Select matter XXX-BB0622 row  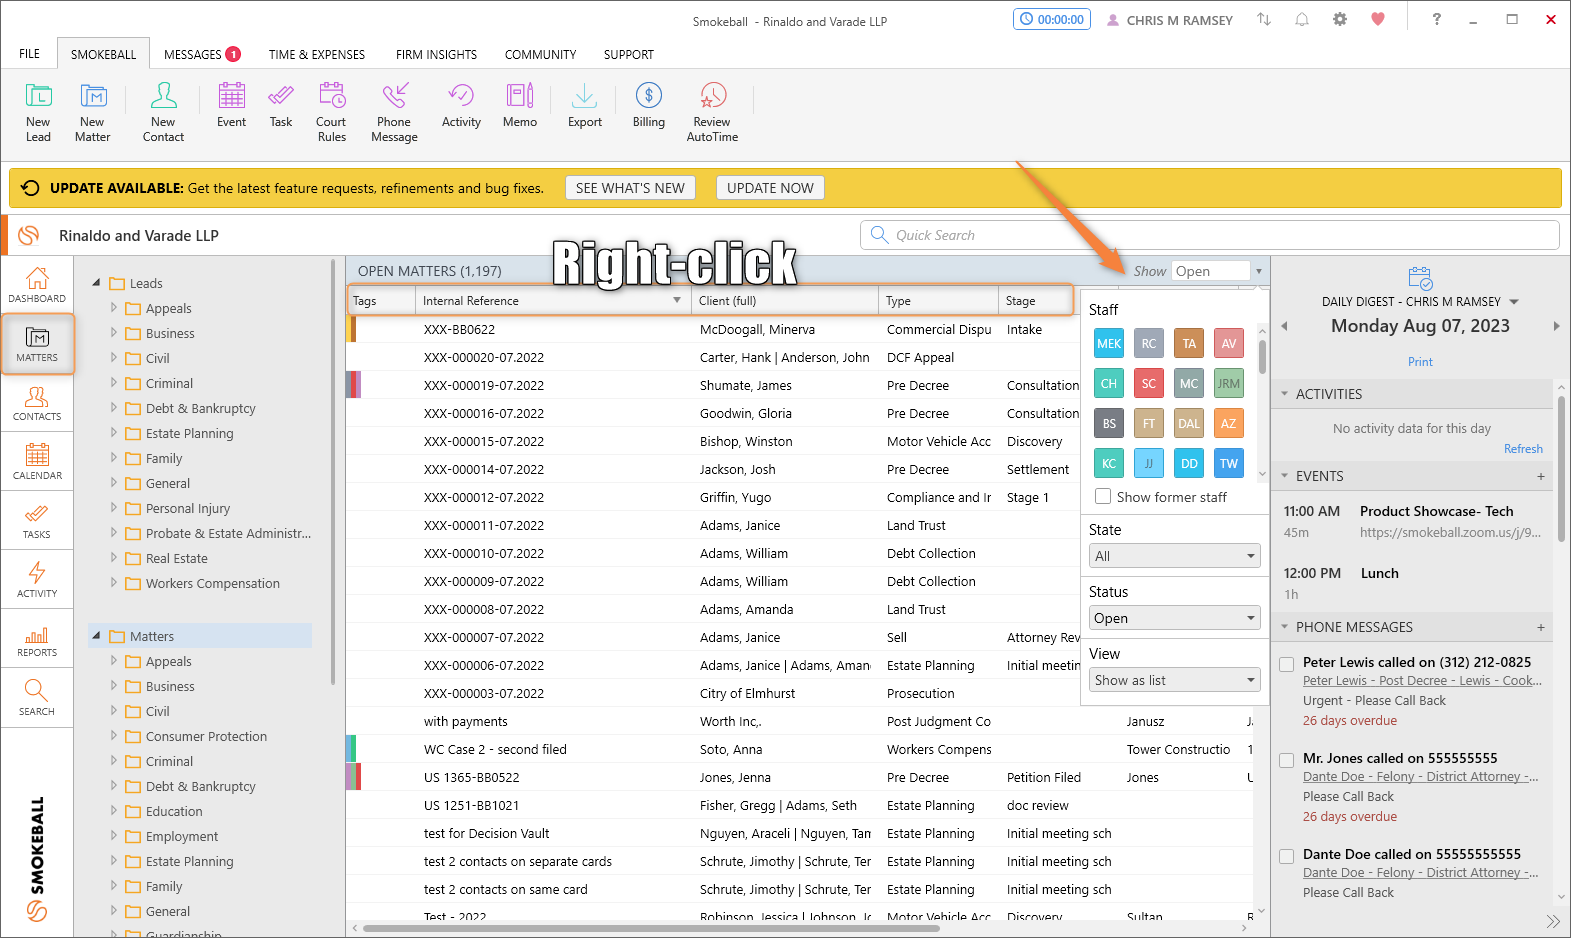713,329
